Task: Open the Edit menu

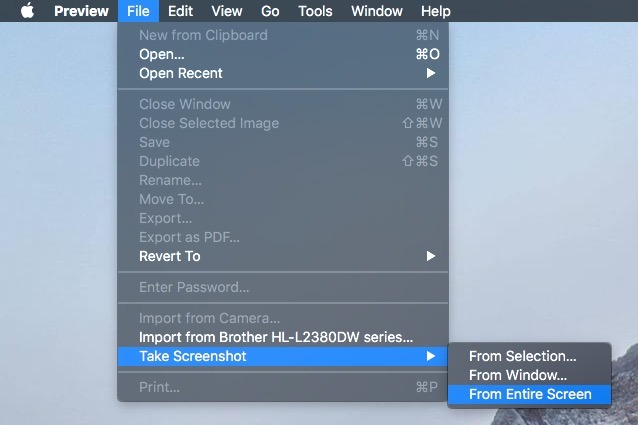Action: click(180, 11)
